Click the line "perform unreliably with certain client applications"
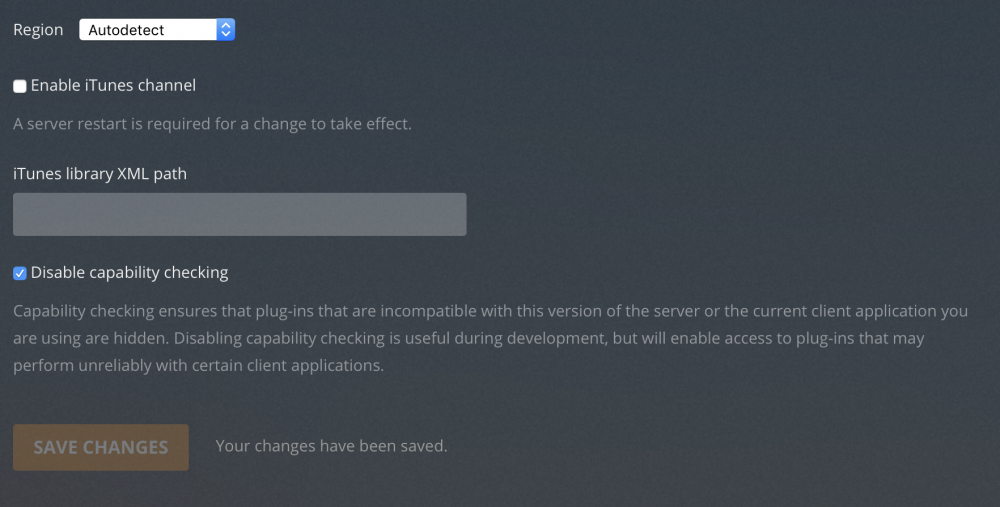The height and width of the screenshot is (507, 1000). (x=198, y=365)
